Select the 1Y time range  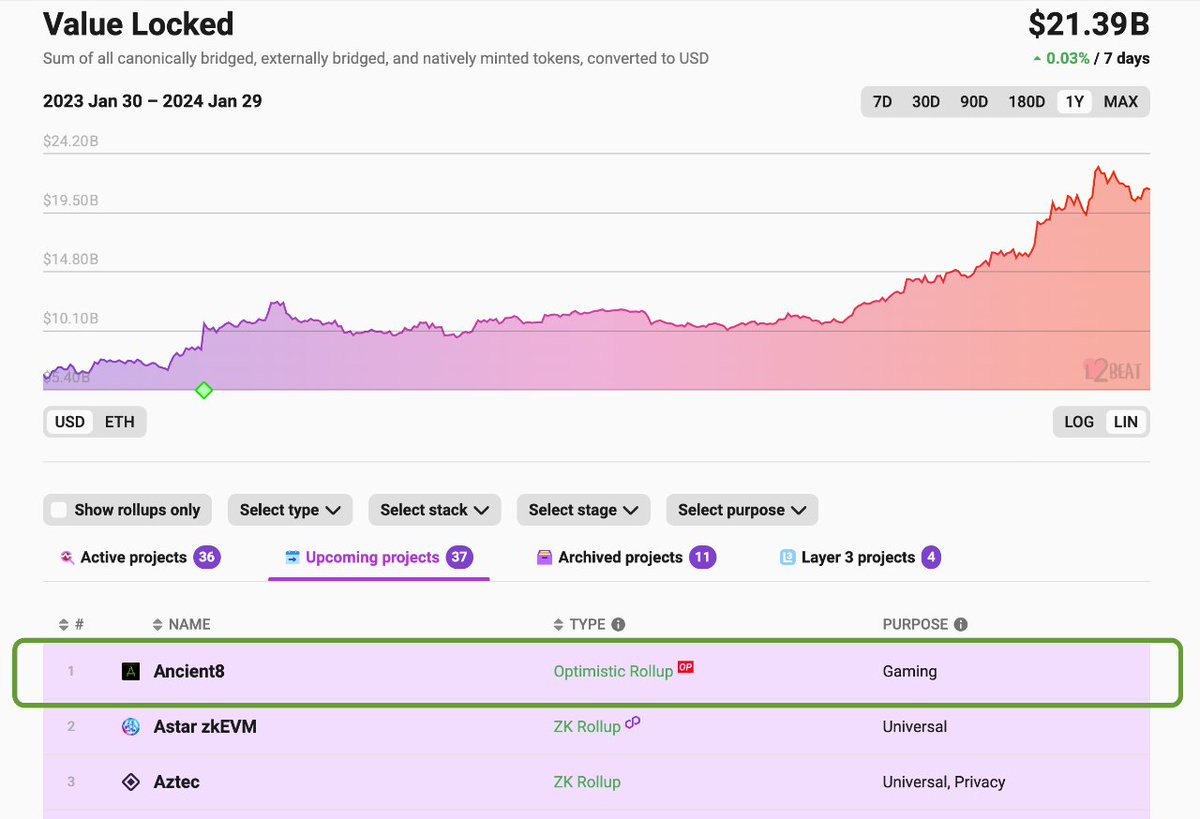1075,102
